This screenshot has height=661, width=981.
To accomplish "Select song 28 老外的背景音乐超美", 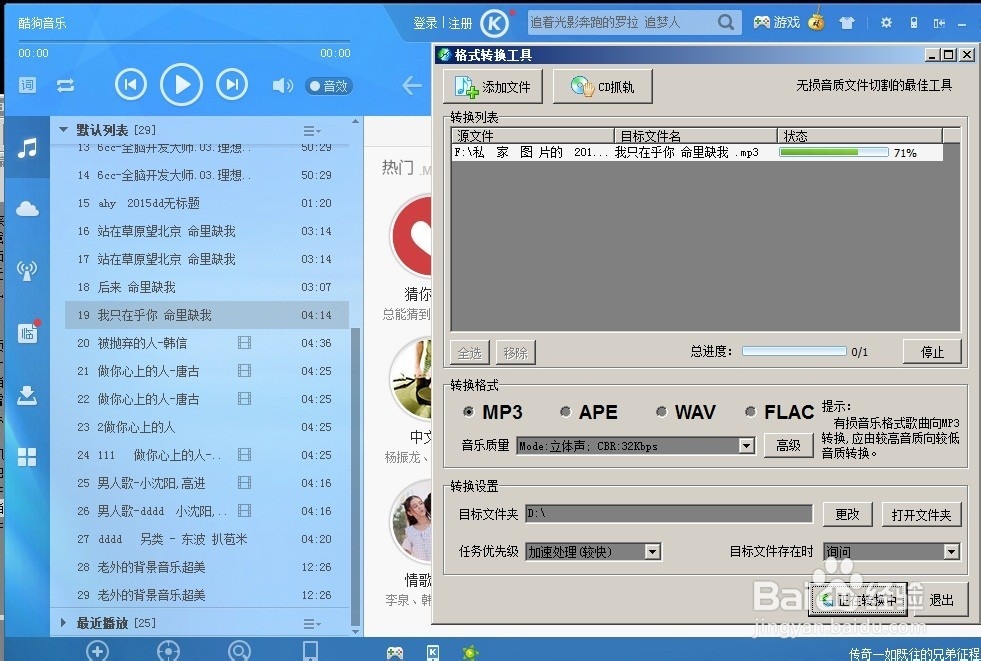I will (206, 567).
